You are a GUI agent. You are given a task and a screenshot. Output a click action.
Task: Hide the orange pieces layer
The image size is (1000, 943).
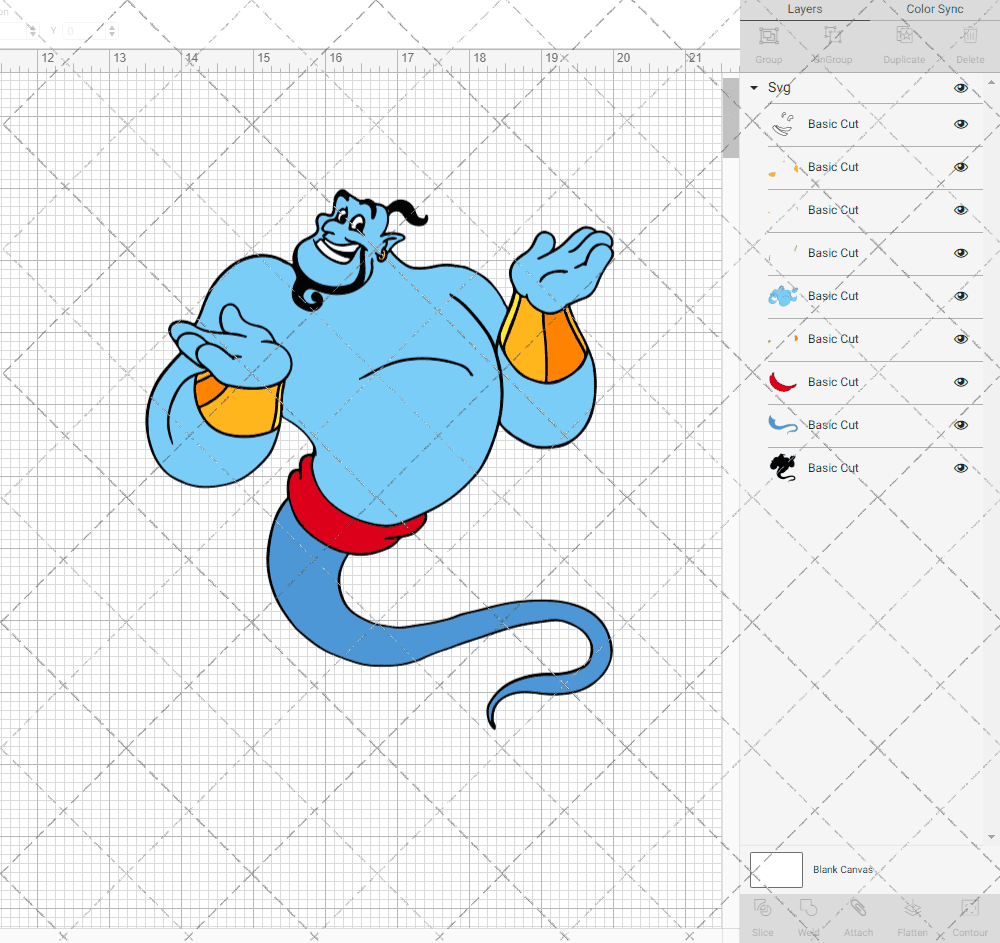pos(961,339)
